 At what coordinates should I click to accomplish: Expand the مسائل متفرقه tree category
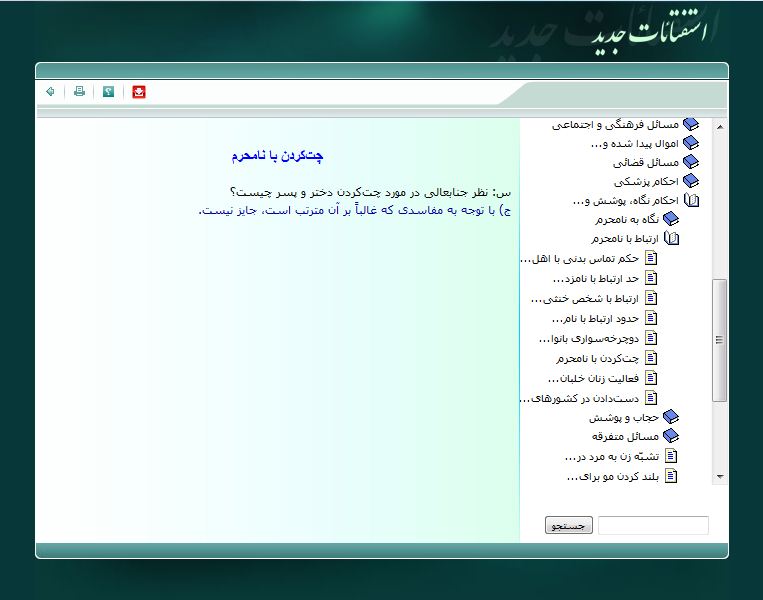671,436
